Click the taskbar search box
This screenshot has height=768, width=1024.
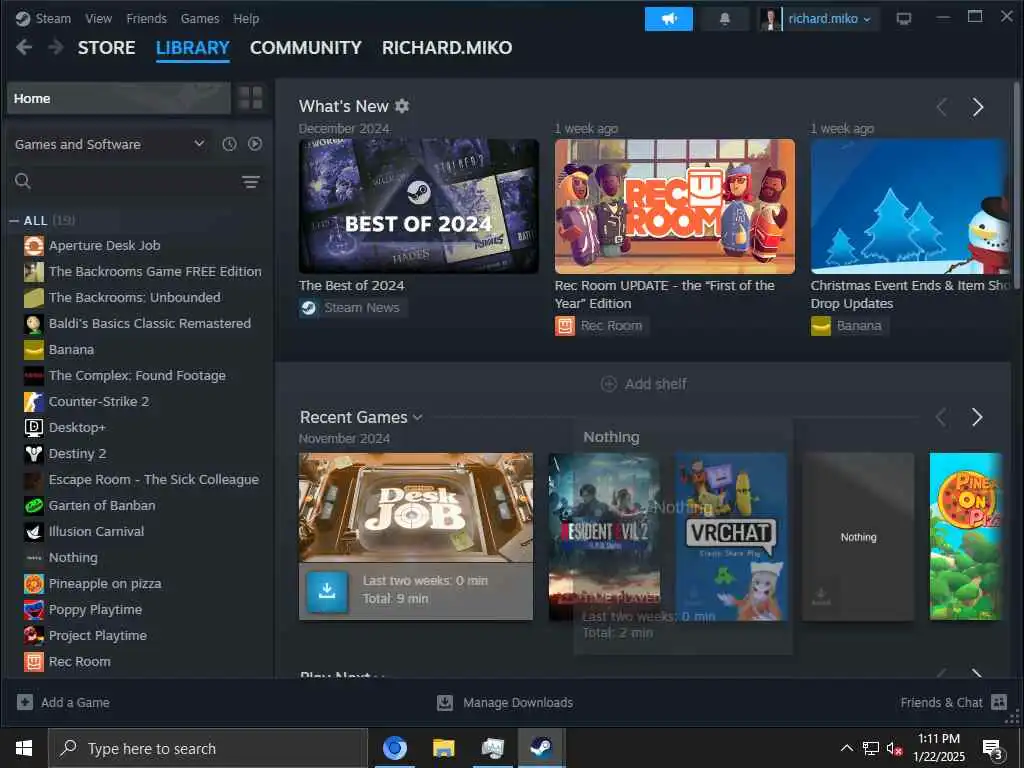pyautogui.click(x=208, y=748)
